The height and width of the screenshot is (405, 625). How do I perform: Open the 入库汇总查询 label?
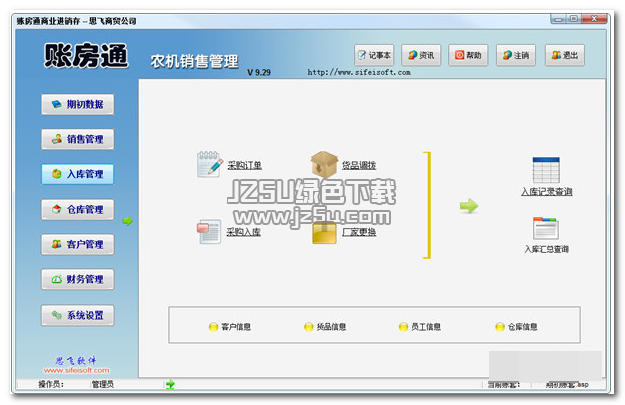(546, 249)
